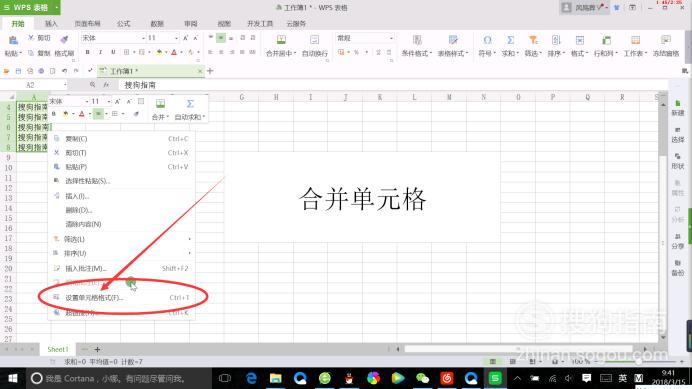This screenshot has height=389, width=692.
Task: Choose 剪切(T) in the context menu
Action: coord(121,153)
